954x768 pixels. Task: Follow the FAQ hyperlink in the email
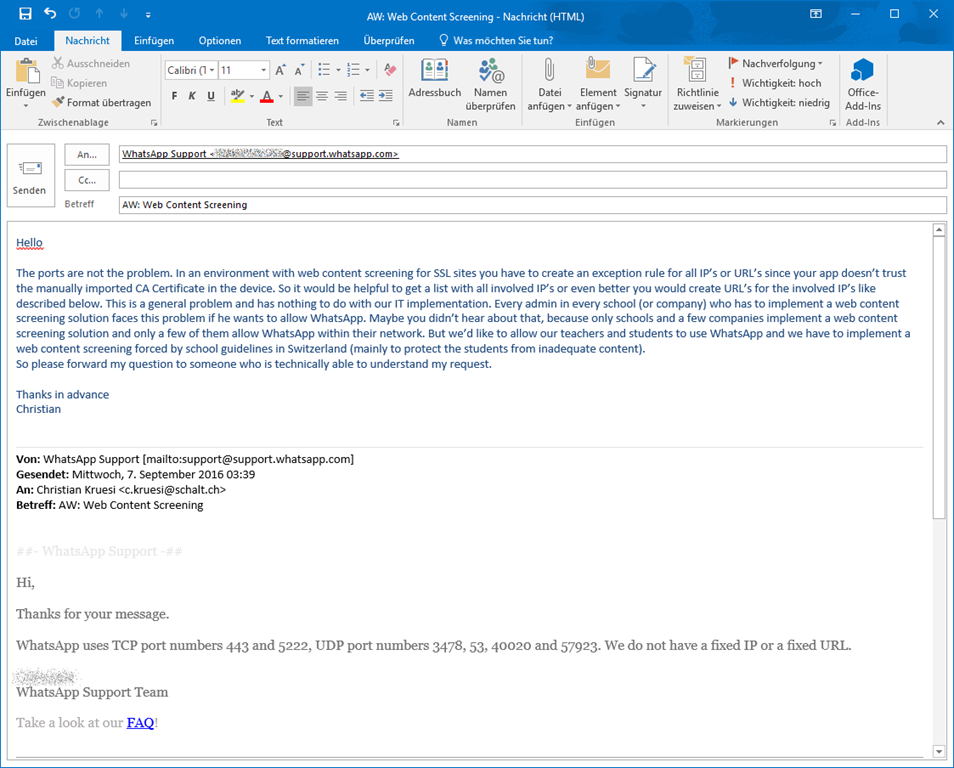coord(140,722)
